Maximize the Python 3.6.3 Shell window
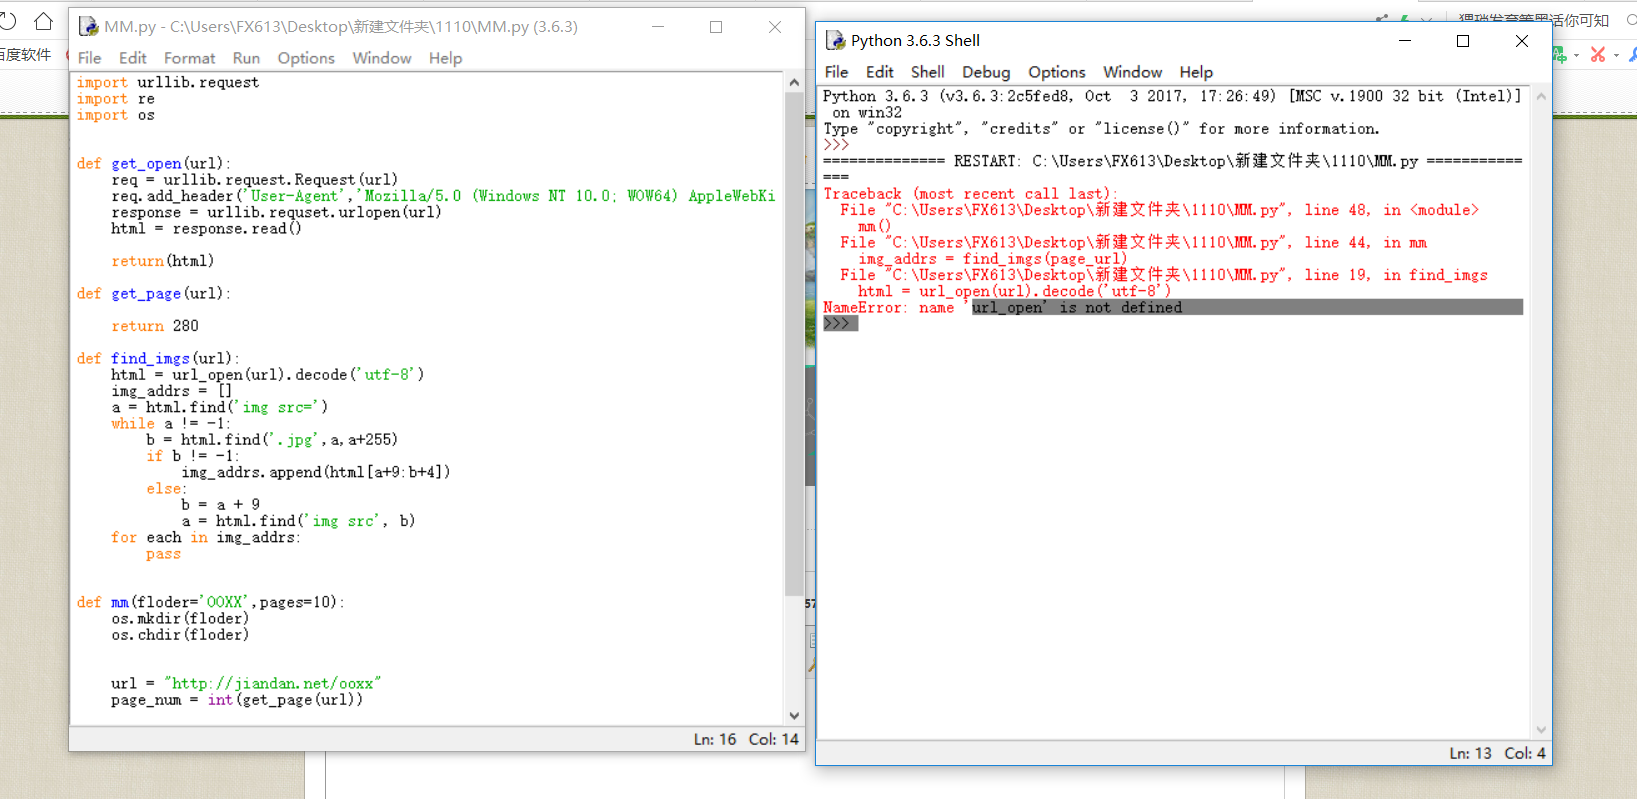The height and width of the screenshot is (799, 1637). (1463, 41)
